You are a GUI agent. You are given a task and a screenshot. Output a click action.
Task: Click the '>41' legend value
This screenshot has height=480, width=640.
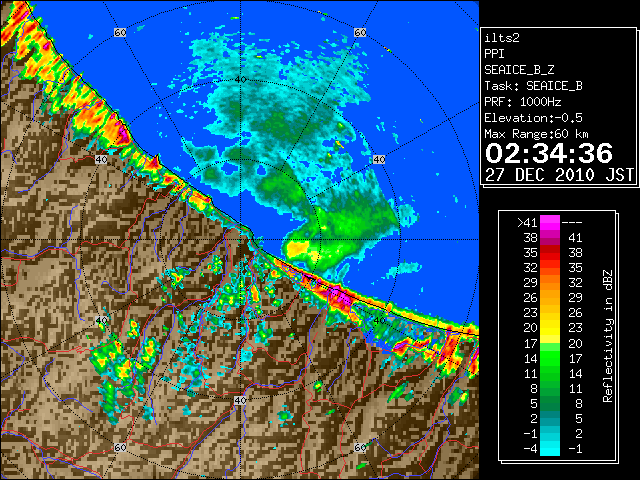tap(527, 223)
